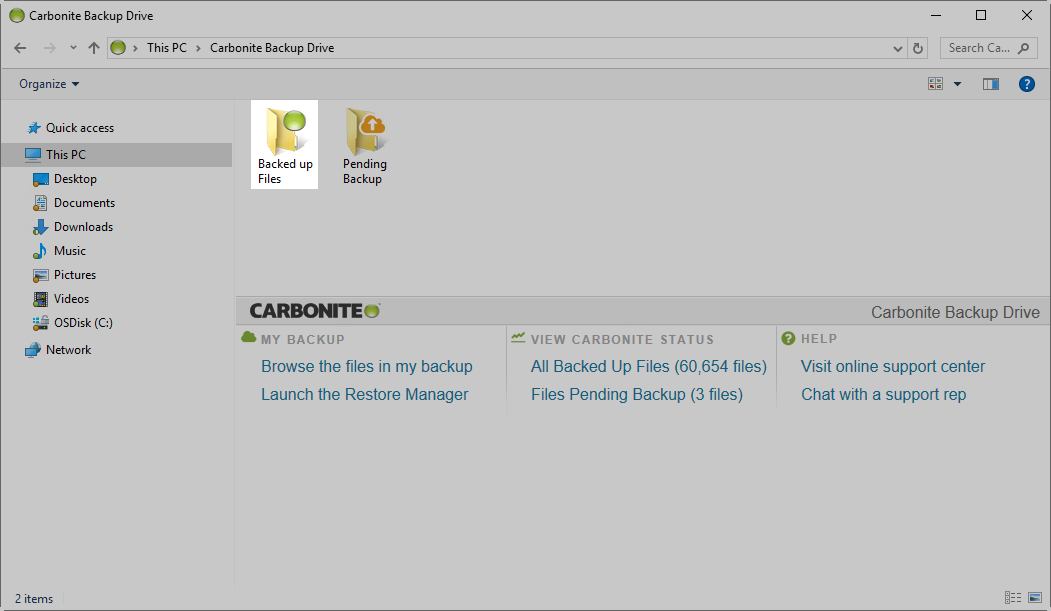This screenshot has width=1051, height=611.
Task: Open All Backed Up Files (60,654 files)
Action: tap(649, 366)
